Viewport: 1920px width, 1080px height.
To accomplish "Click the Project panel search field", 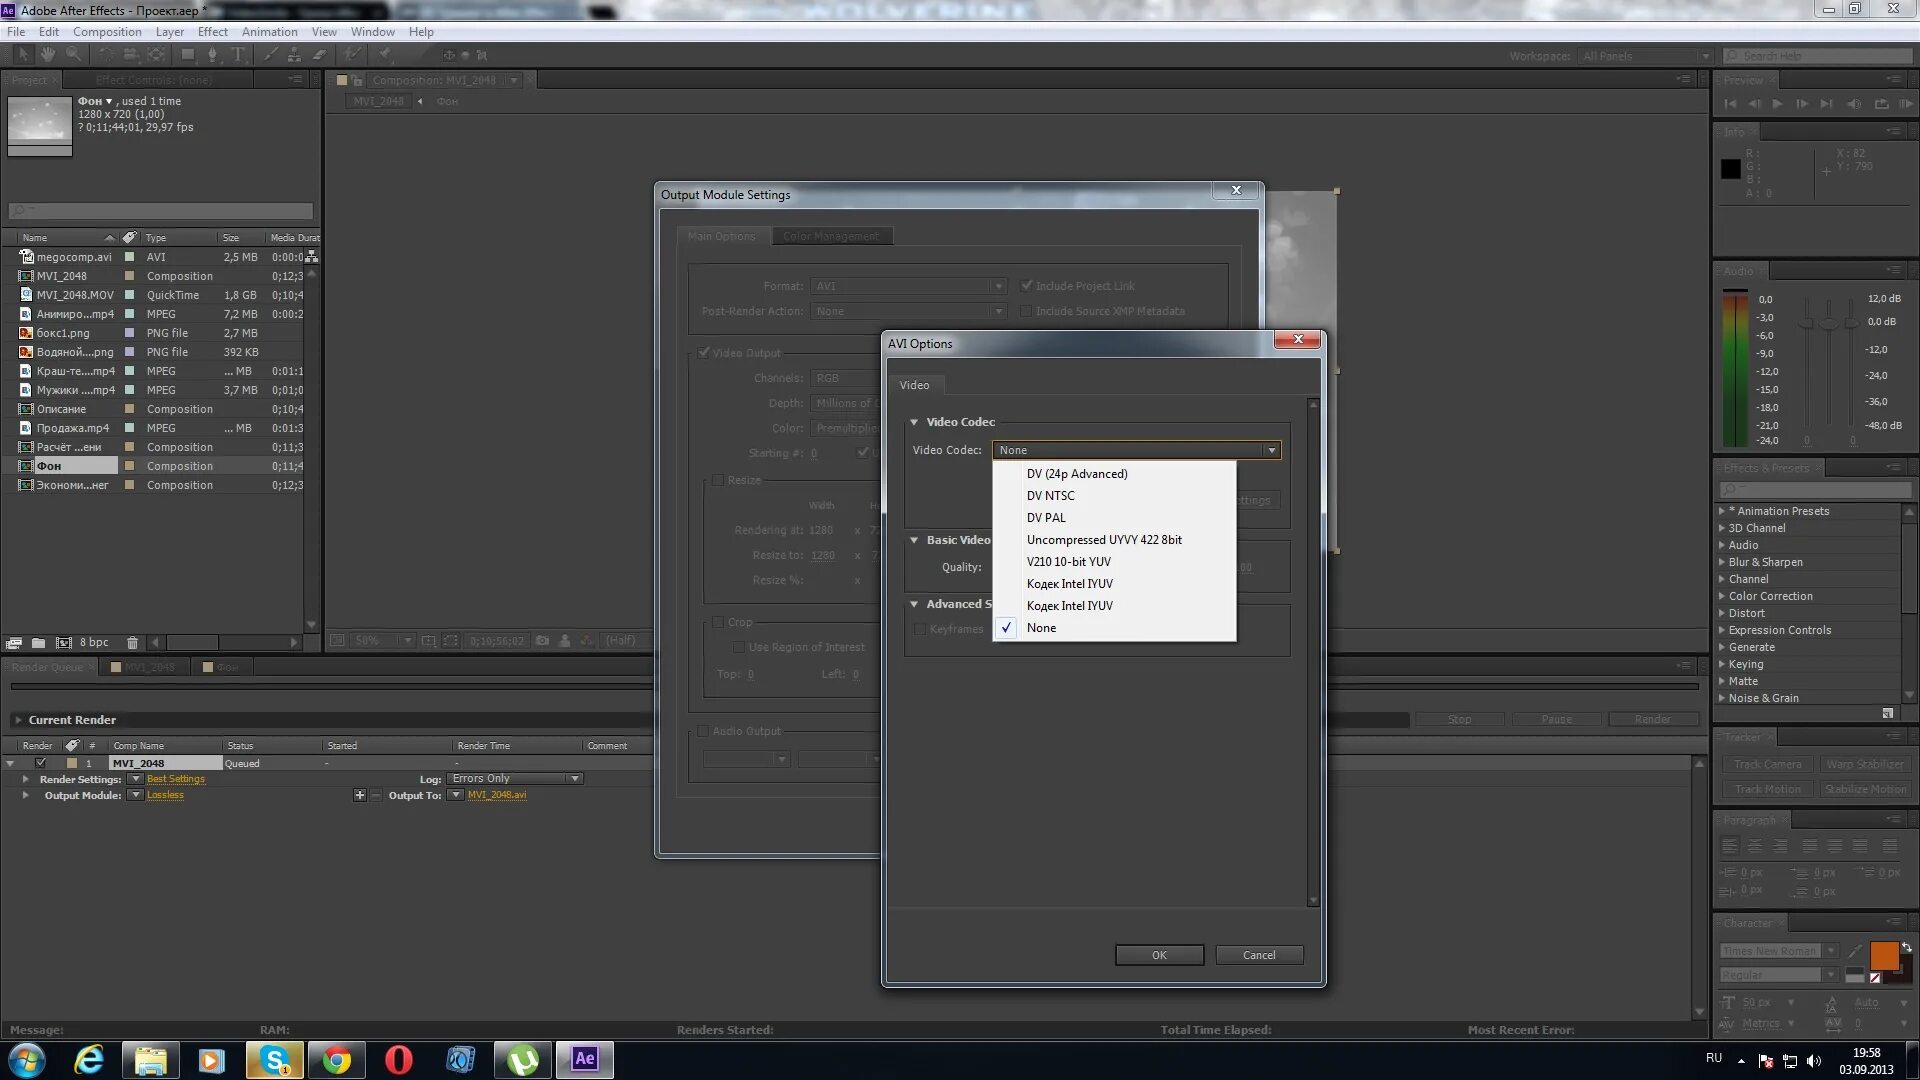I will coord(161,211).
